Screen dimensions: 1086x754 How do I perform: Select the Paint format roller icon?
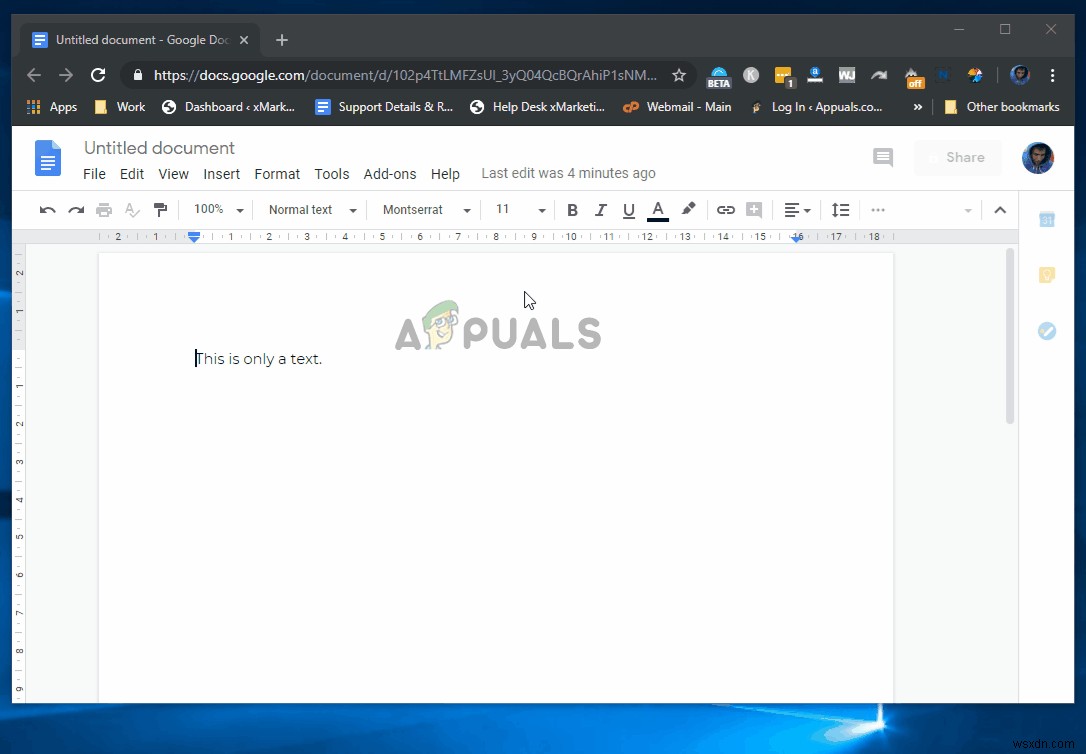coord(160,210)
